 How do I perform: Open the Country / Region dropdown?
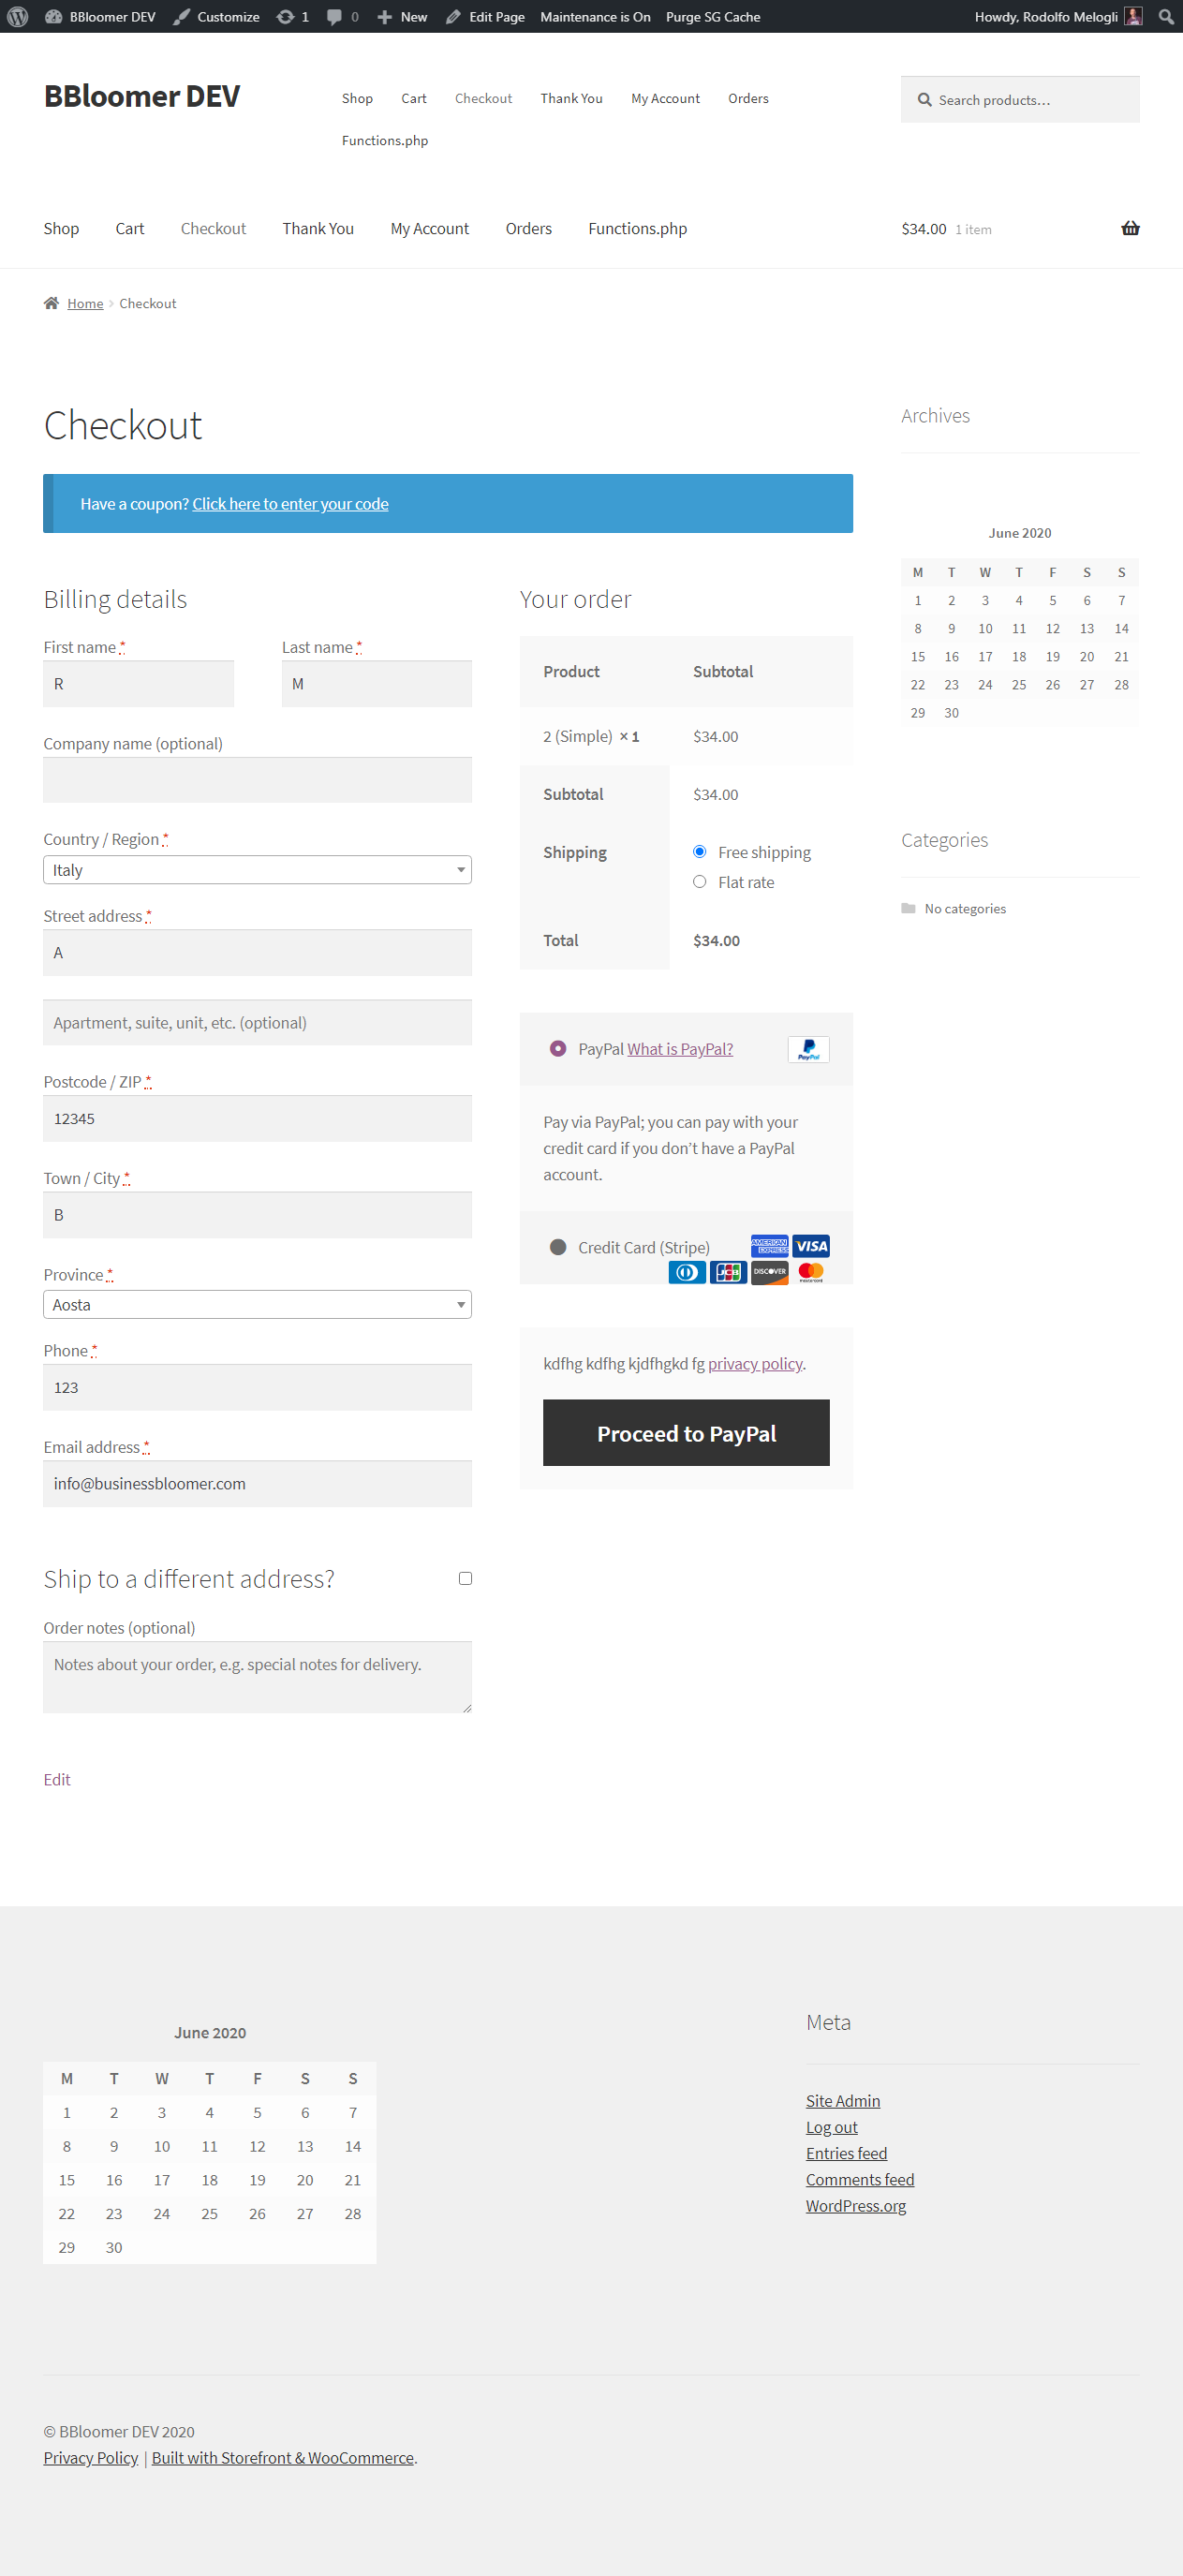point(257,870)
